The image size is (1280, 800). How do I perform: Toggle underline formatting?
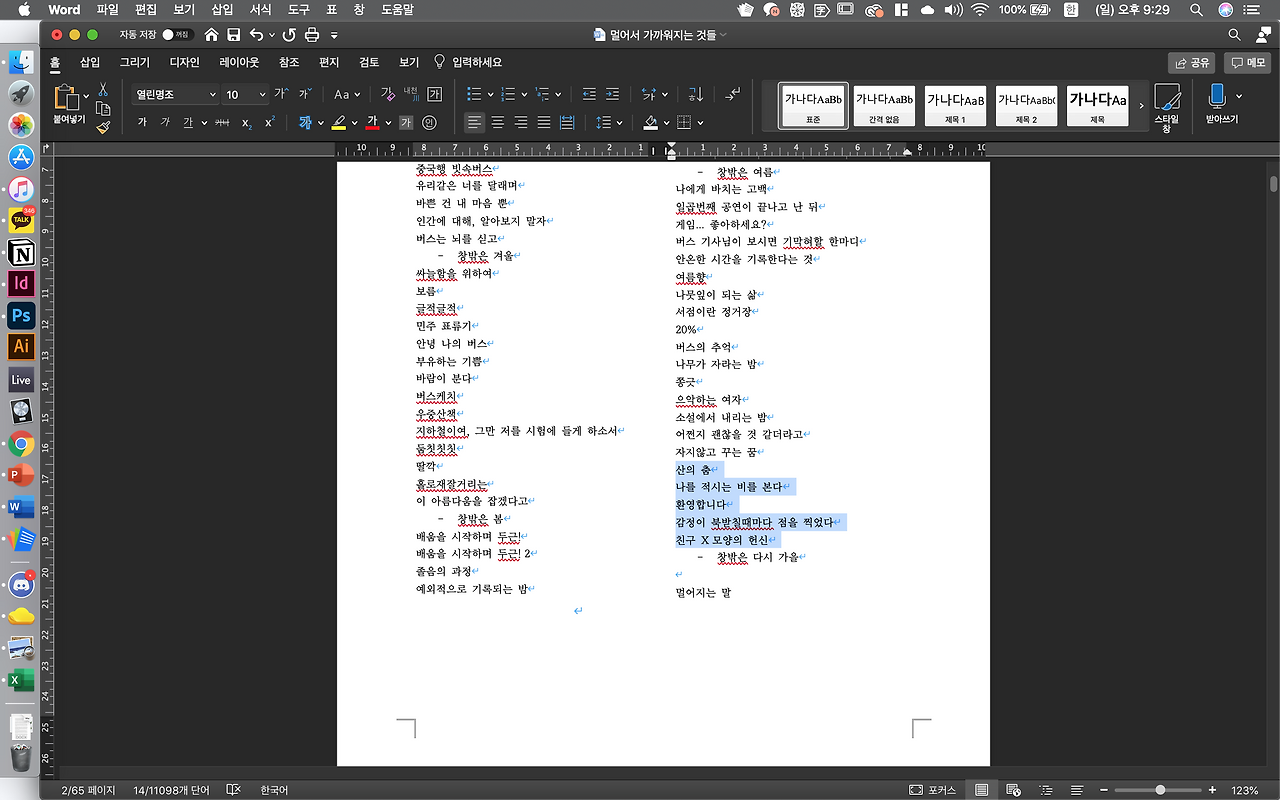[187, 121]
